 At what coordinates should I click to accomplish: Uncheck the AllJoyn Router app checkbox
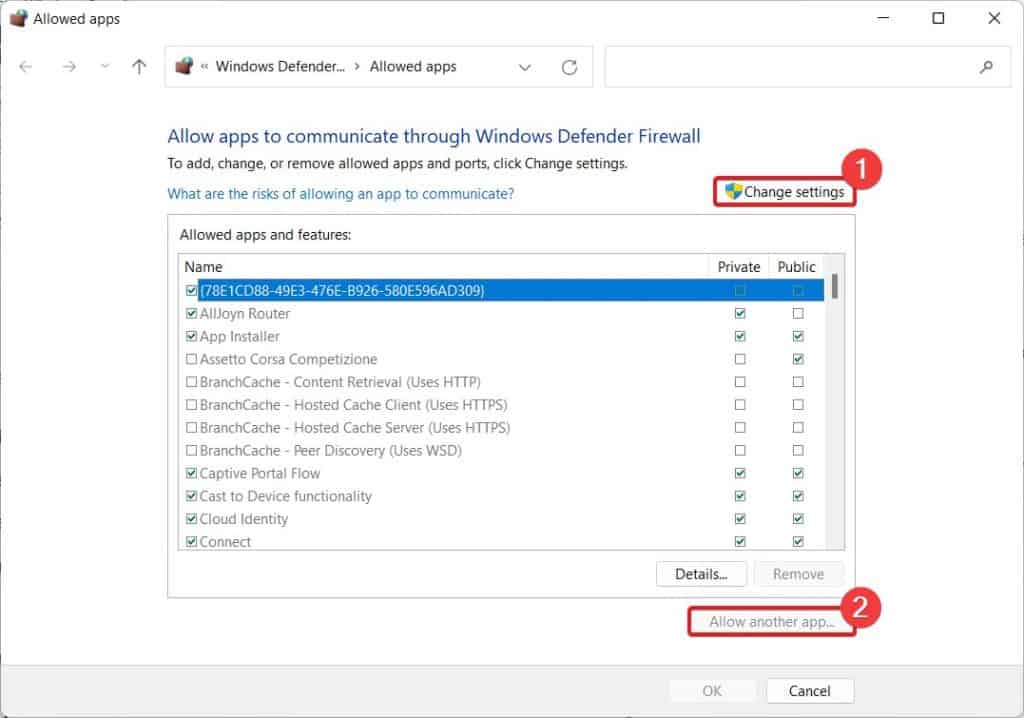pyautogui.click(x=191, y=314)
